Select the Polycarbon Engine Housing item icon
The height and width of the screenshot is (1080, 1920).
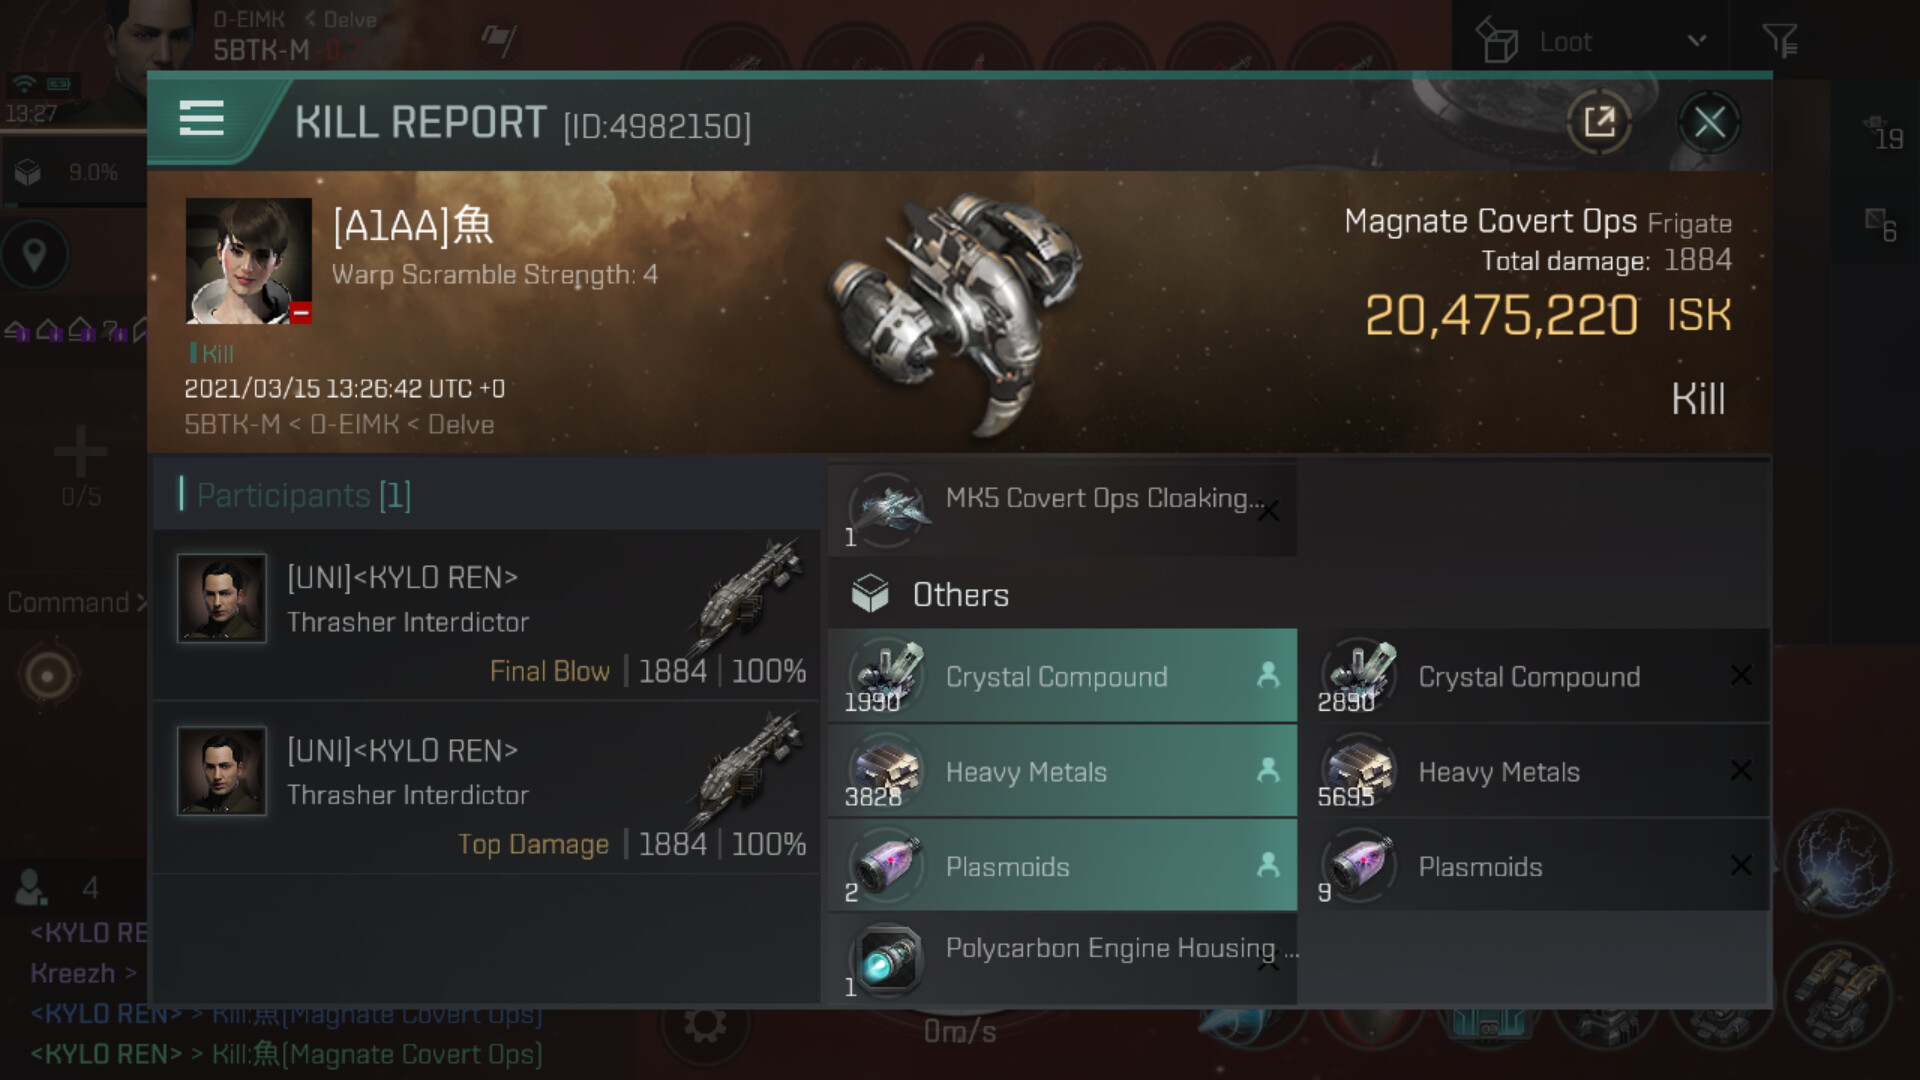886,959
